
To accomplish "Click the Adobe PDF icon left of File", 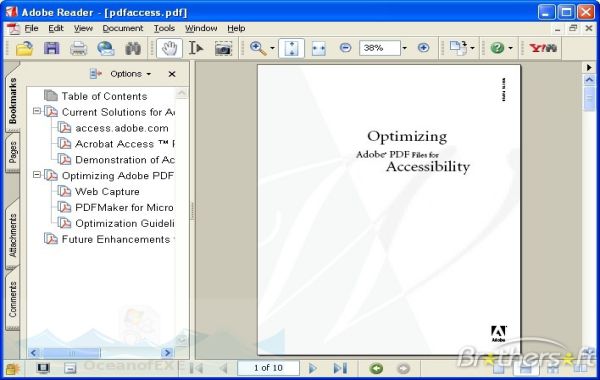I will coord(13,29).
